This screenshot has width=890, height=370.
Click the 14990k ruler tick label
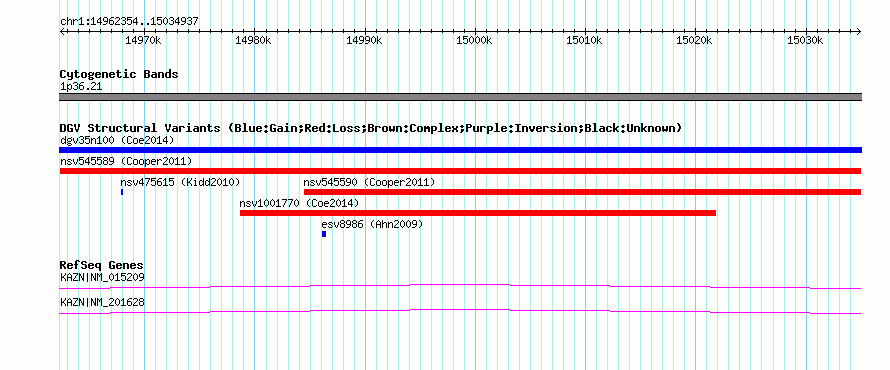pyautogui.click(x=364, y=40)
